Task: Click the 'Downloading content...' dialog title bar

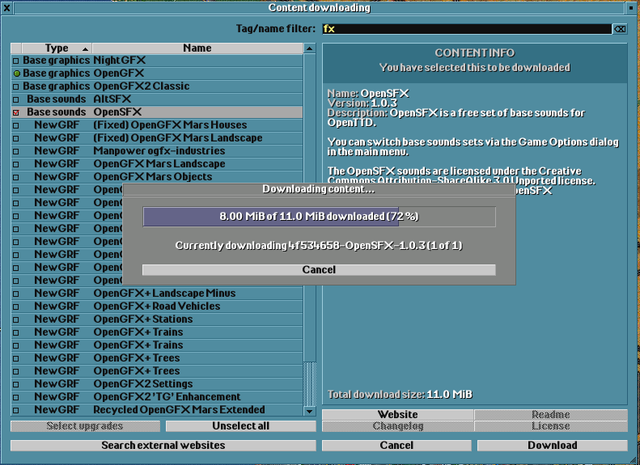Action: [319, 189]
